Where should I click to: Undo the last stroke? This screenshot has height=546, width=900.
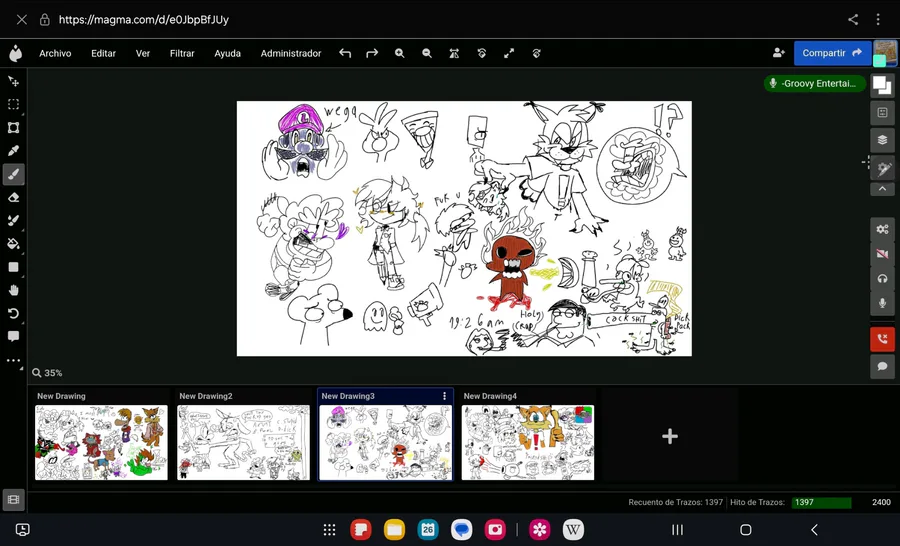344,53
